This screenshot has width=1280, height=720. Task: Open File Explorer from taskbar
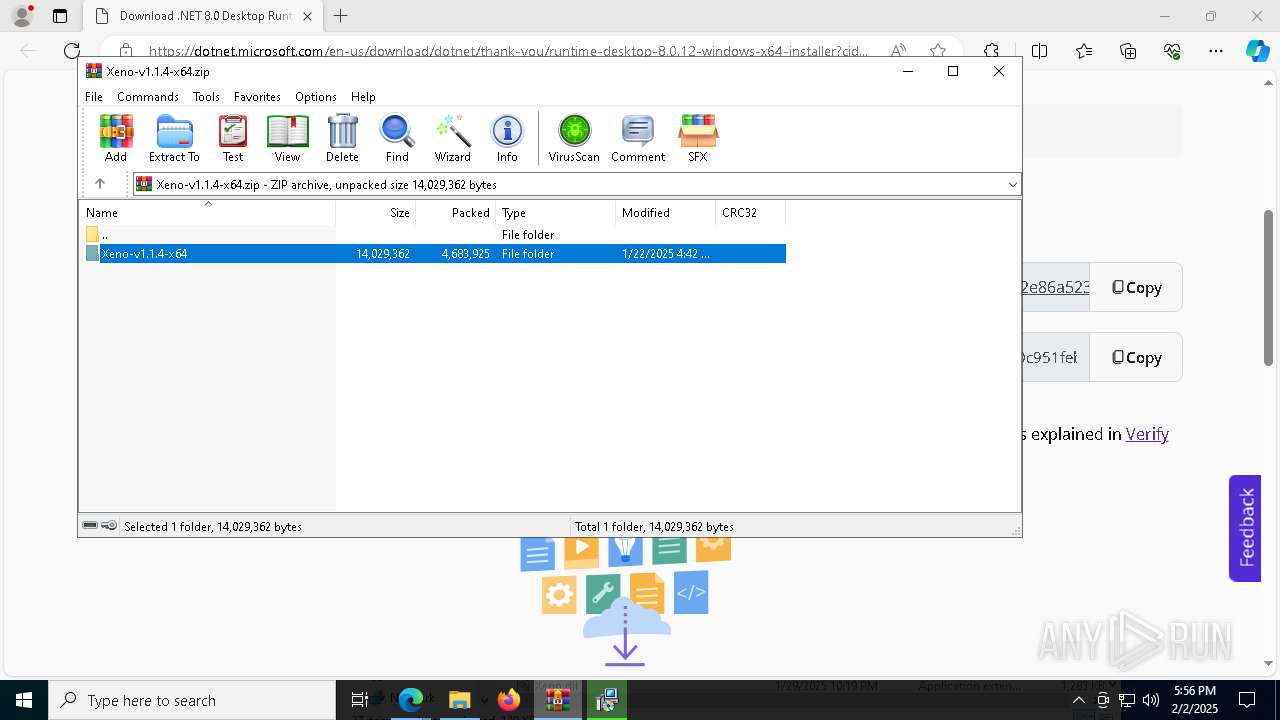click(459, 700)
